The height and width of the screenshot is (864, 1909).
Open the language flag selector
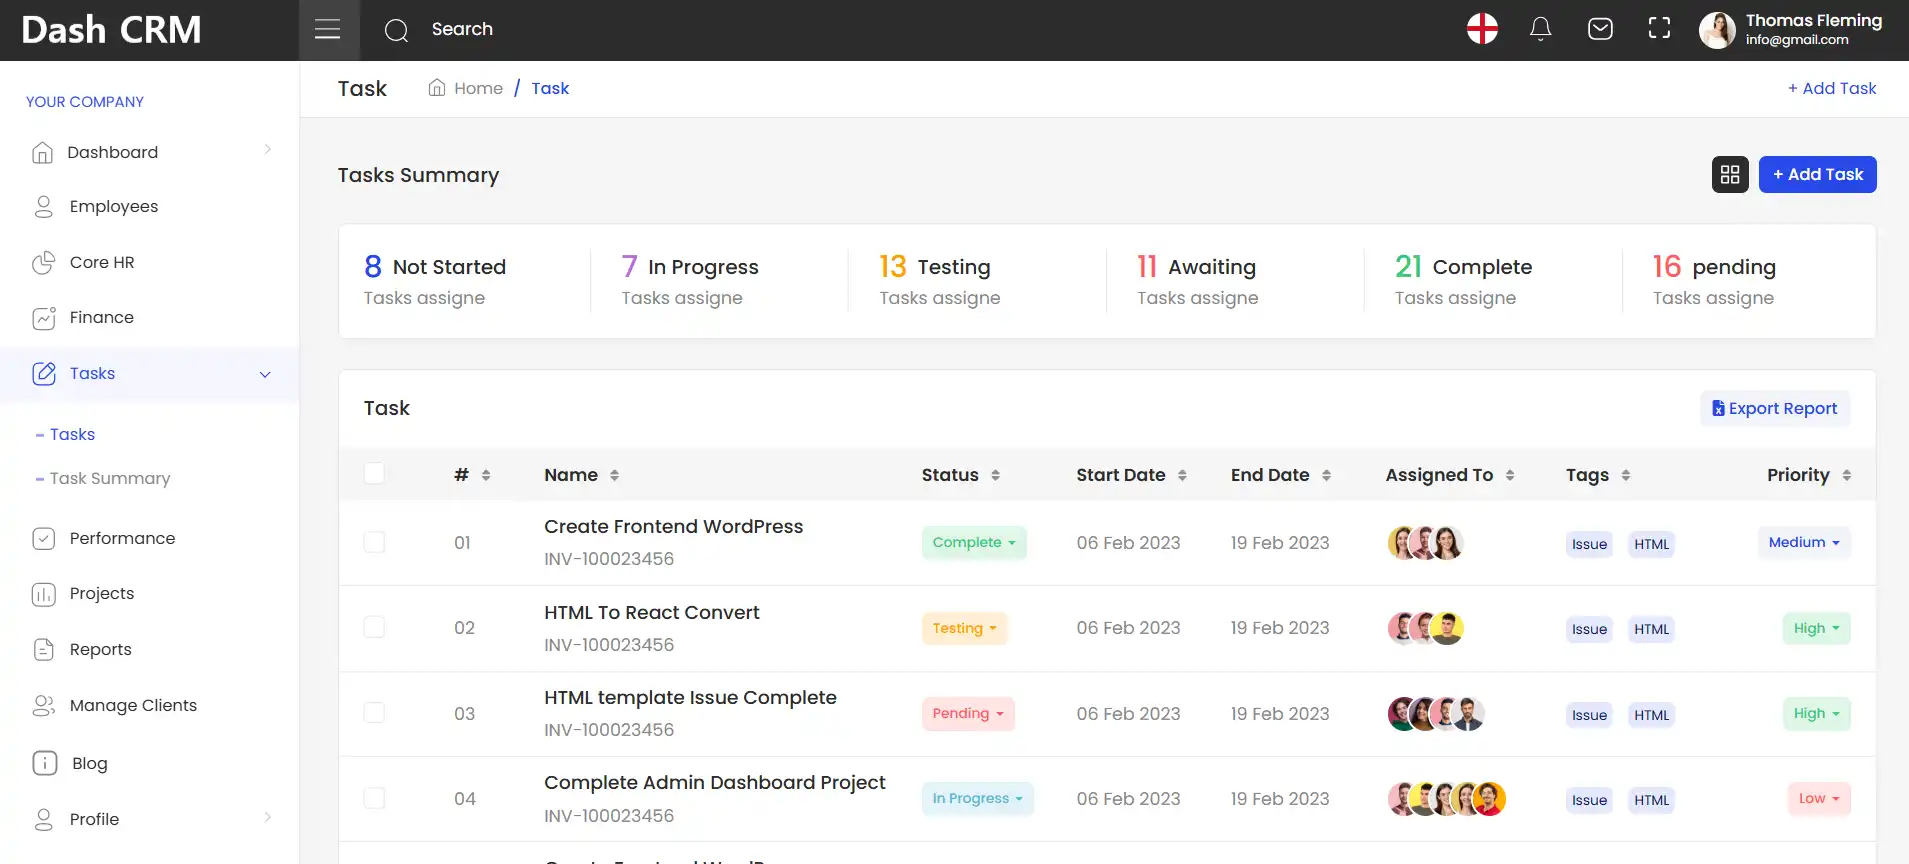tap(1482, 29)
